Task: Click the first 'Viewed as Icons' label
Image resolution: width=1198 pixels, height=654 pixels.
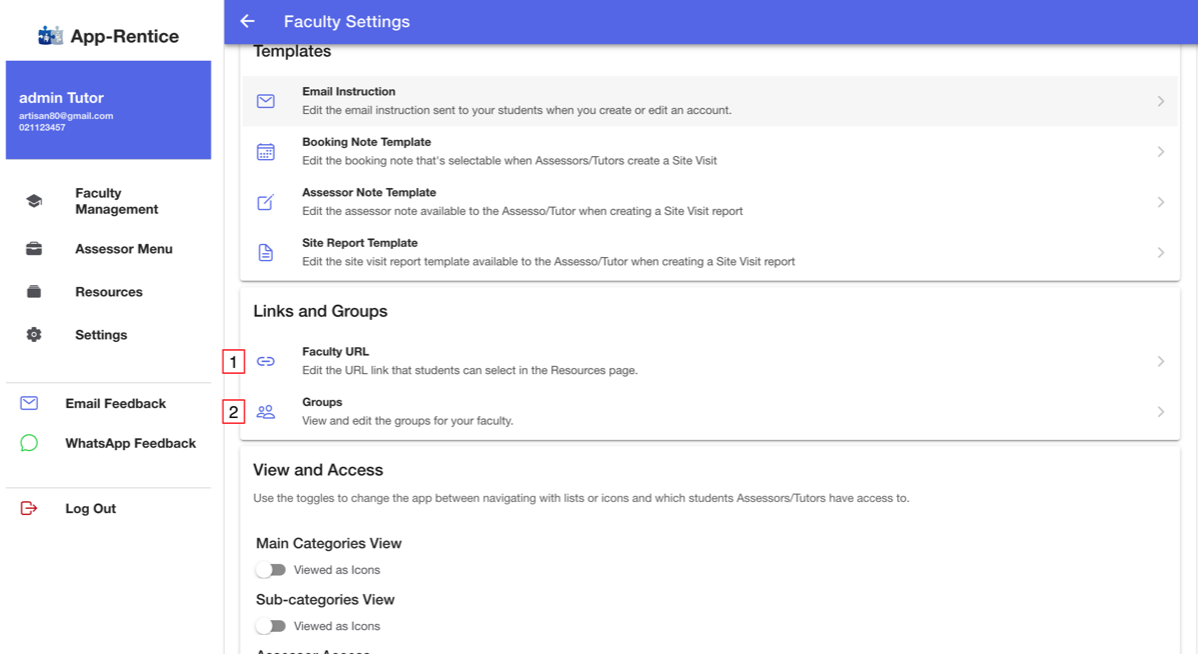Action: 337,570
